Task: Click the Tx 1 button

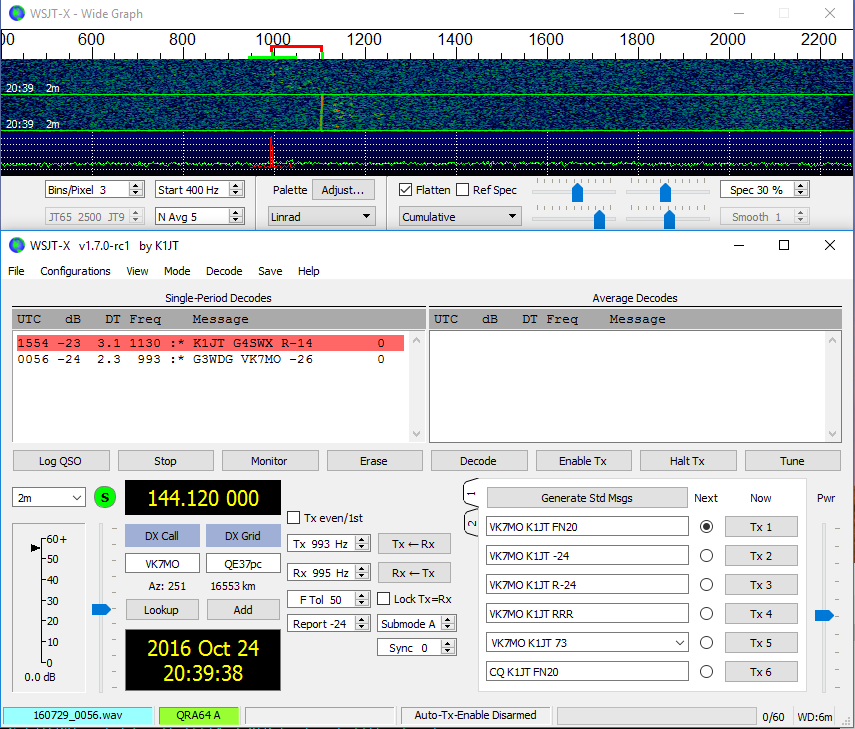Action: coord(761,527)
